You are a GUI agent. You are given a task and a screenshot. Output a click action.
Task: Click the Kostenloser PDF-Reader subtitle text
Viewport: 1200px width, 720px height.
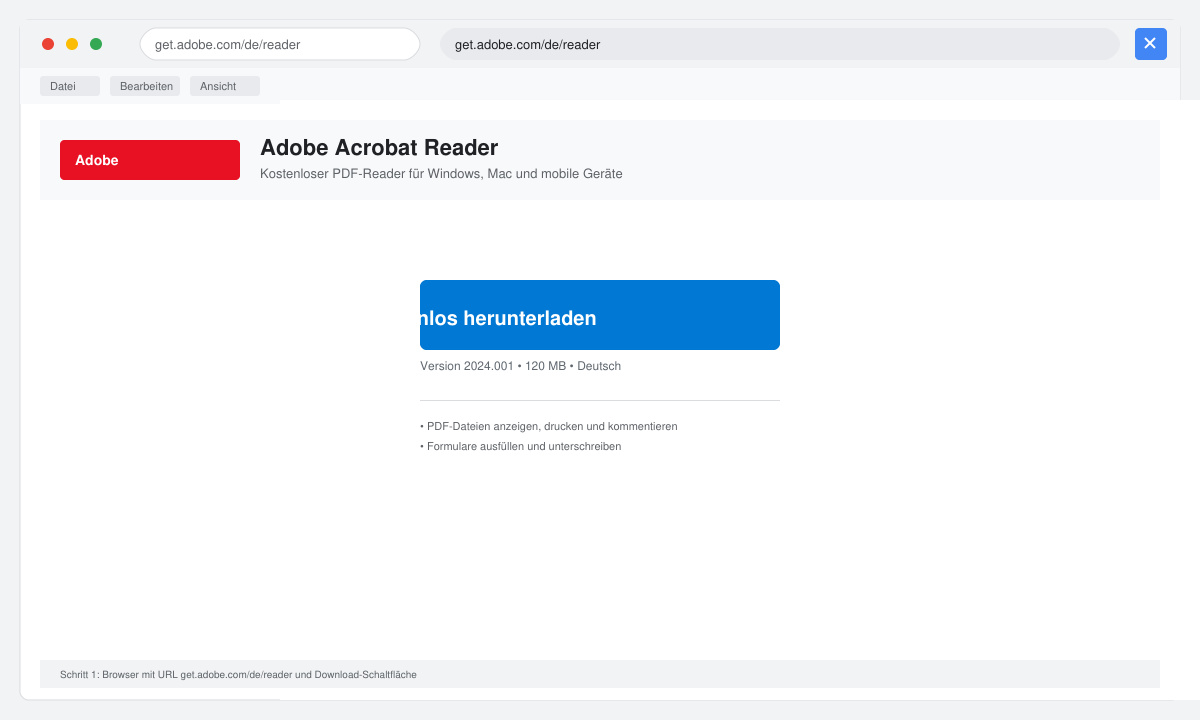pos(441,174)
